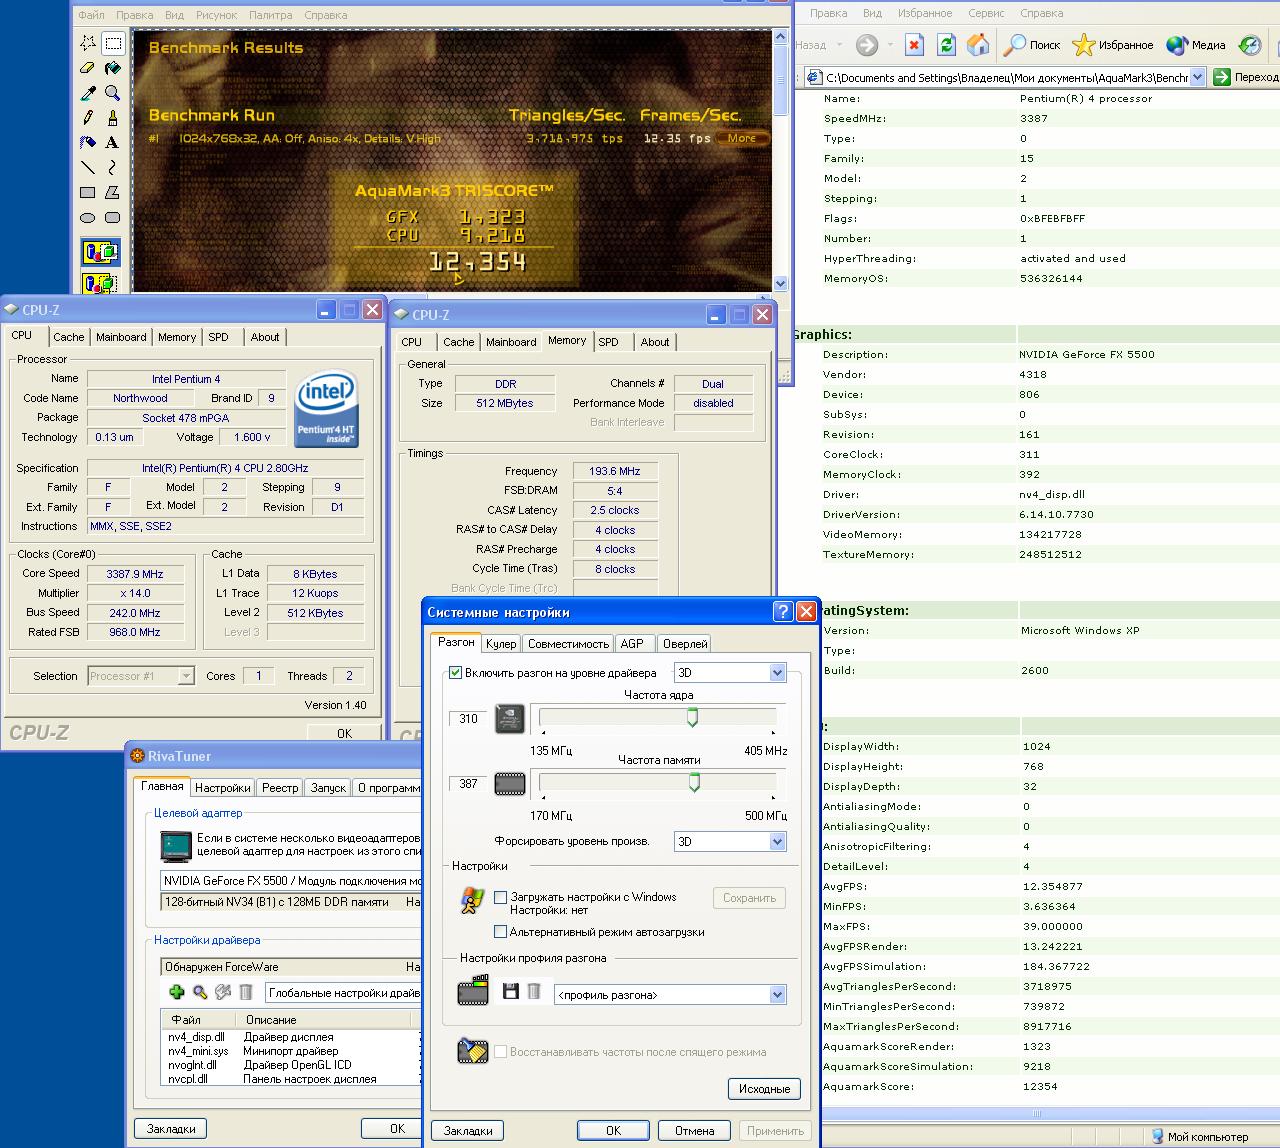
Task: Expand the browser address bar dropdown
Action: 1199,77
